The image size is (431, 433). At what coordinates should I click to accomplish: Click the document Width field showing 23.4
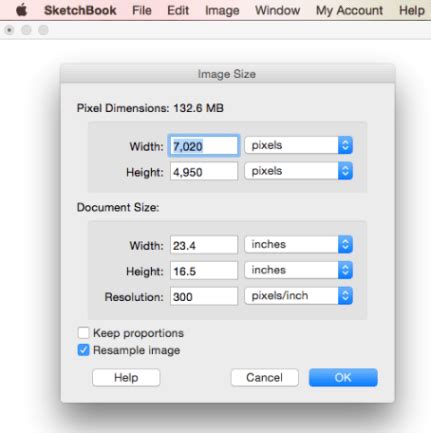pos(204,245)
